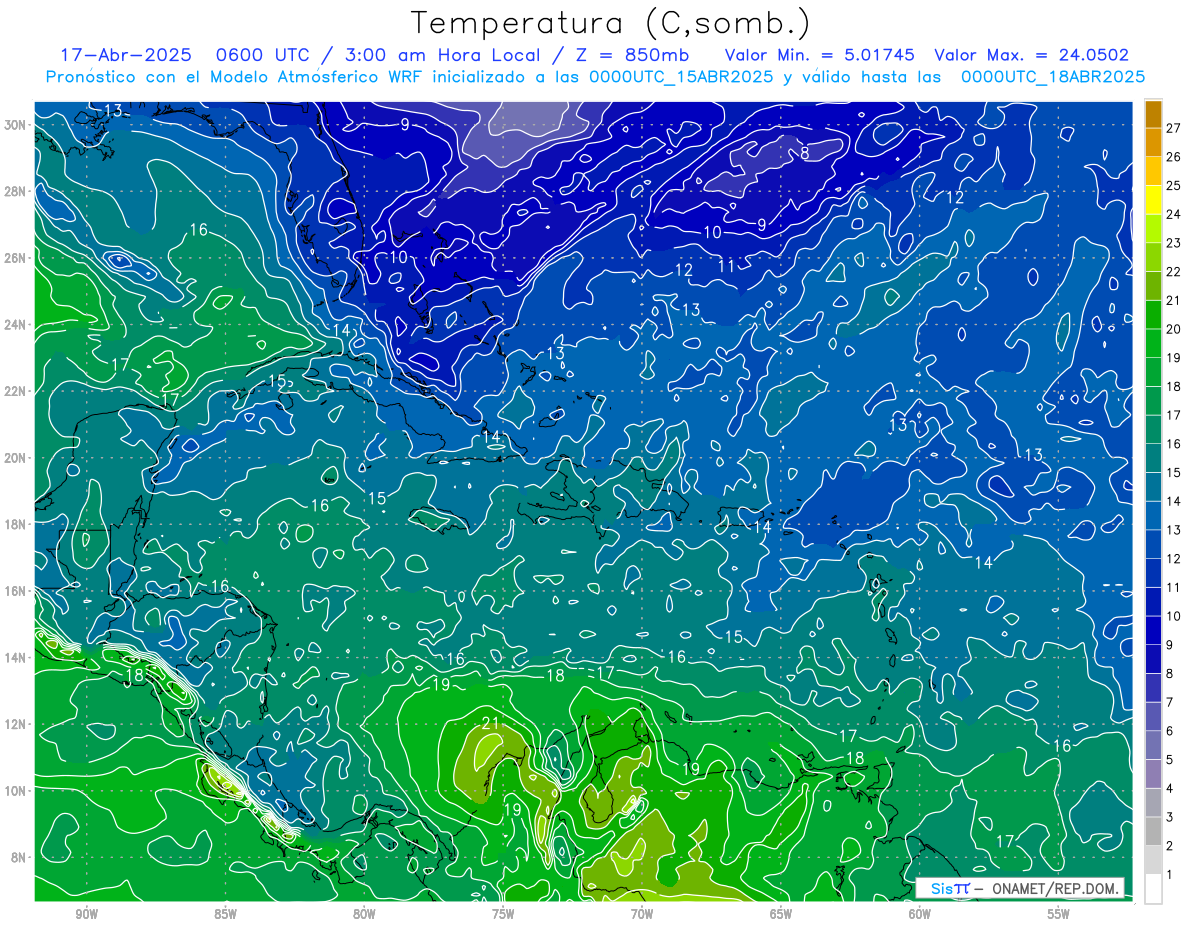
Task: Click the '20N' latitude axis label
Action: 16,458
